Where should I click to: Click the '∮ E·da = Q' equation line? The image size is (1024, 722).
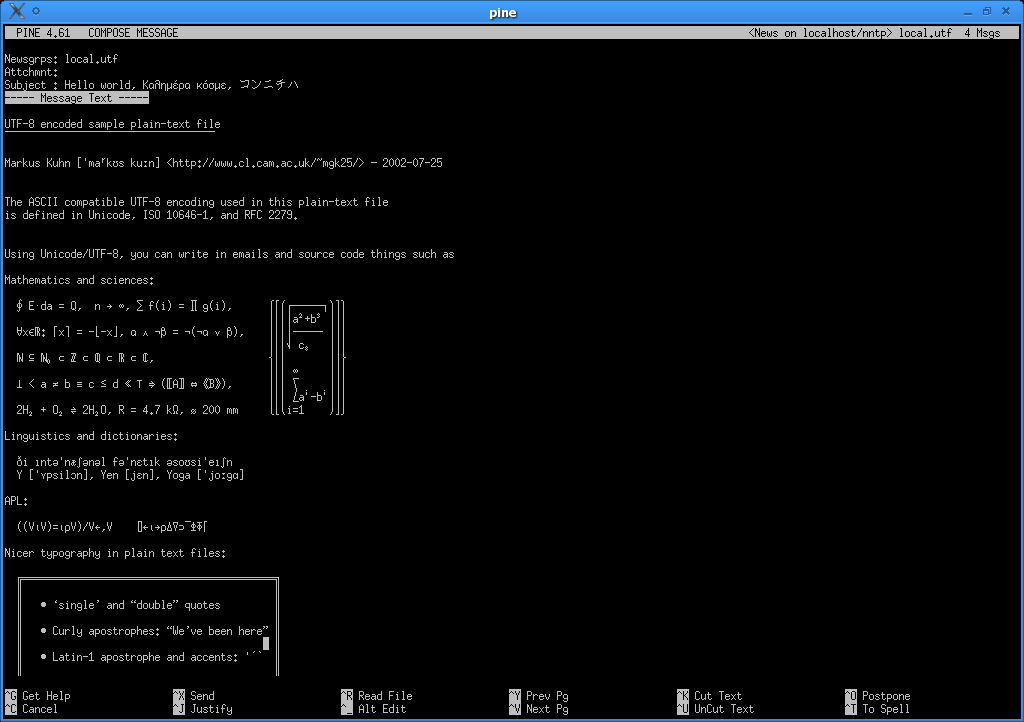pyautogui.click(x=124, y=306)
